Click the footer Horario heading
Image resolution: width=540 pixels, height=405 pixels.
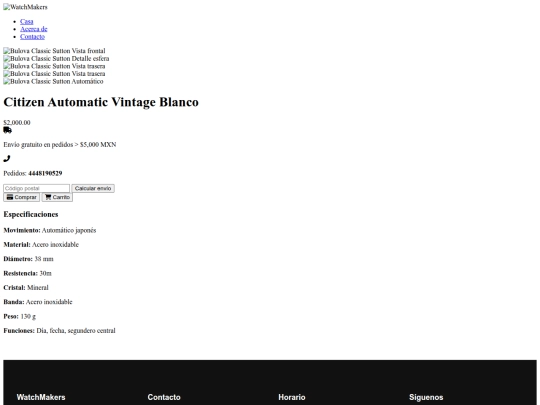[x=292, y=397]
